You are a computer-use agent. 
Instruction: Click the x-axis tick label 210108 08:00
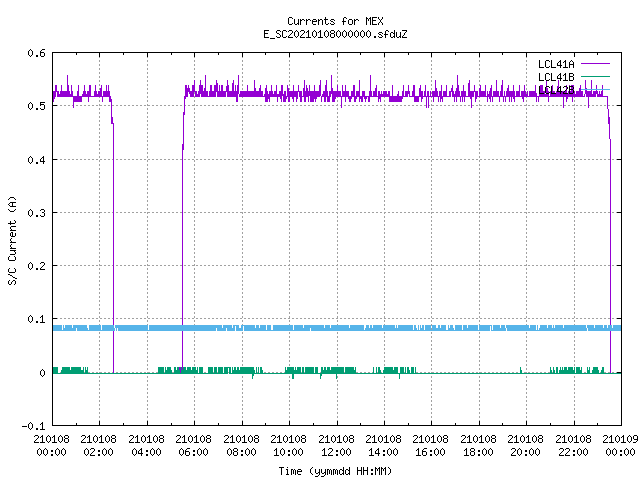[241, 445]
